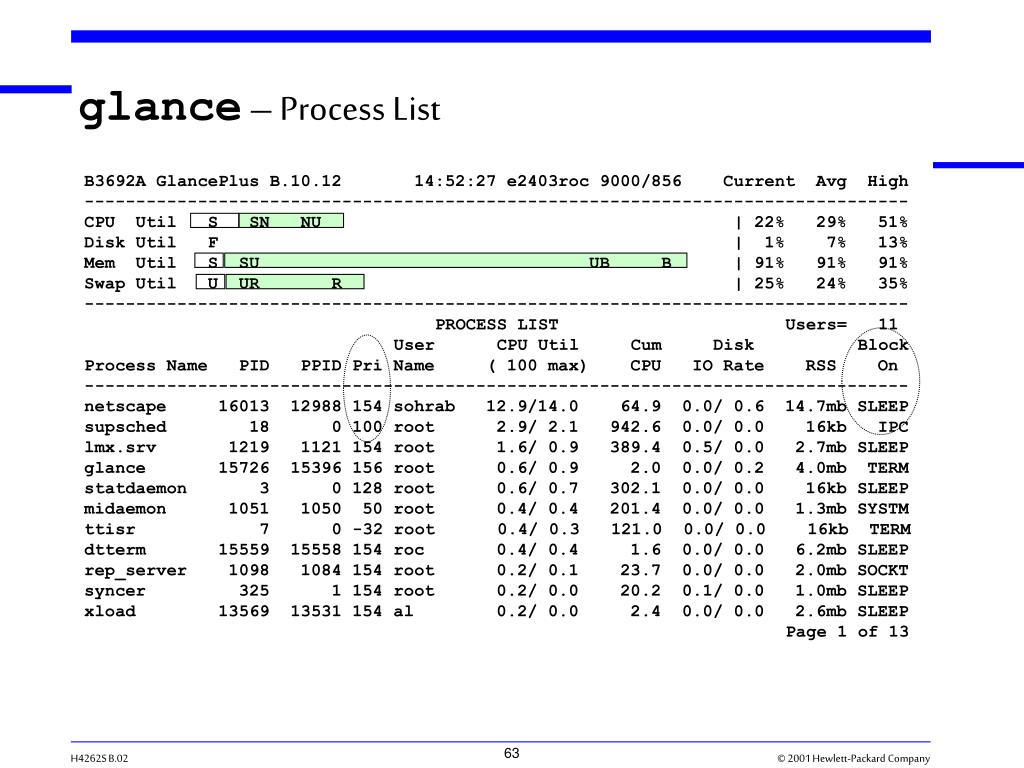Screen dimensions: 1024x768
Task: Click the Pri column header
Action: [x=367, y=366]
